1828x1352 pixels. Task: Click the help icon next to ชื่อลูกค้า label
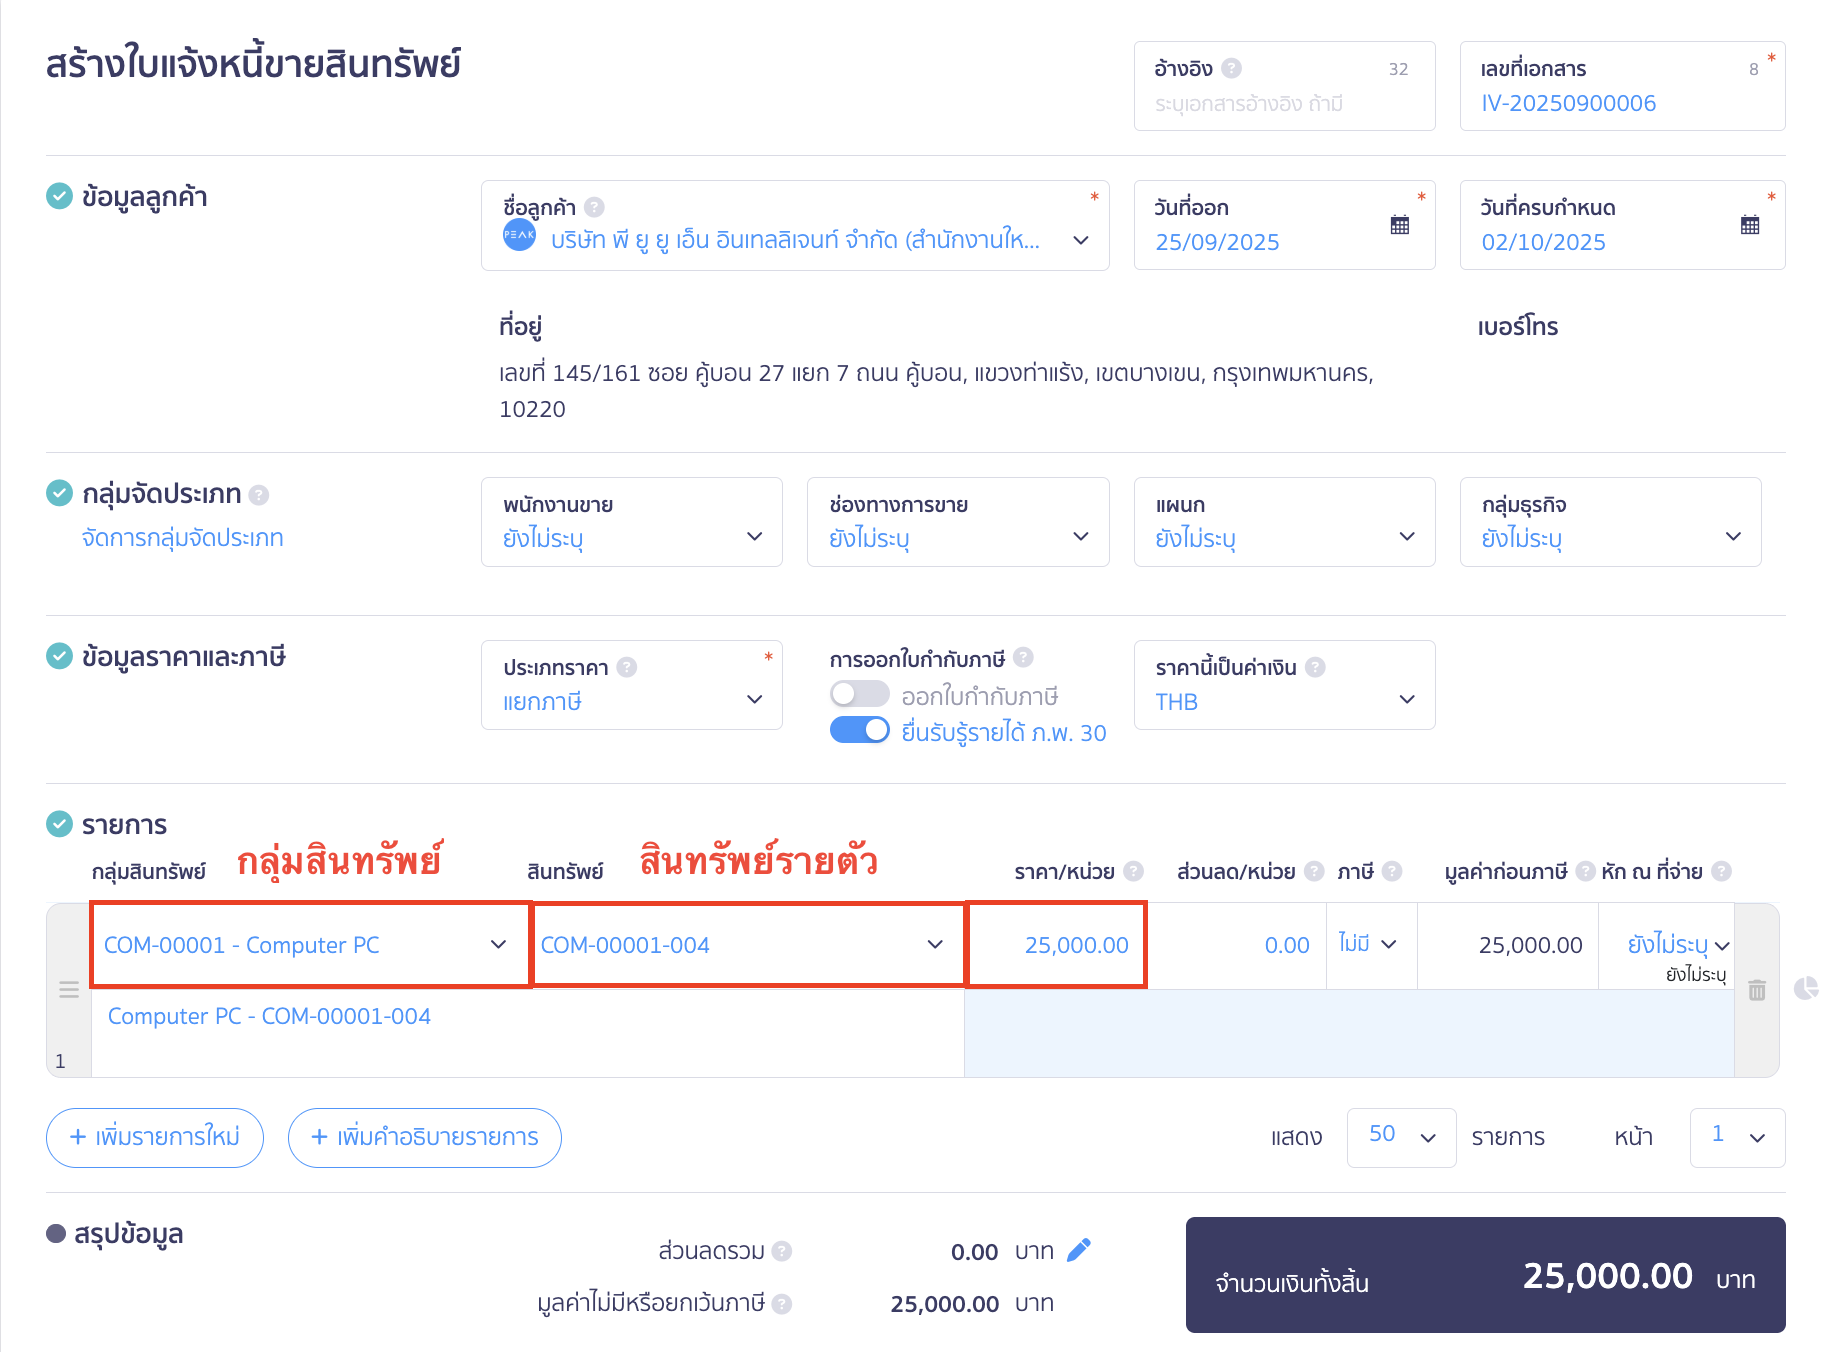point(594,206)
